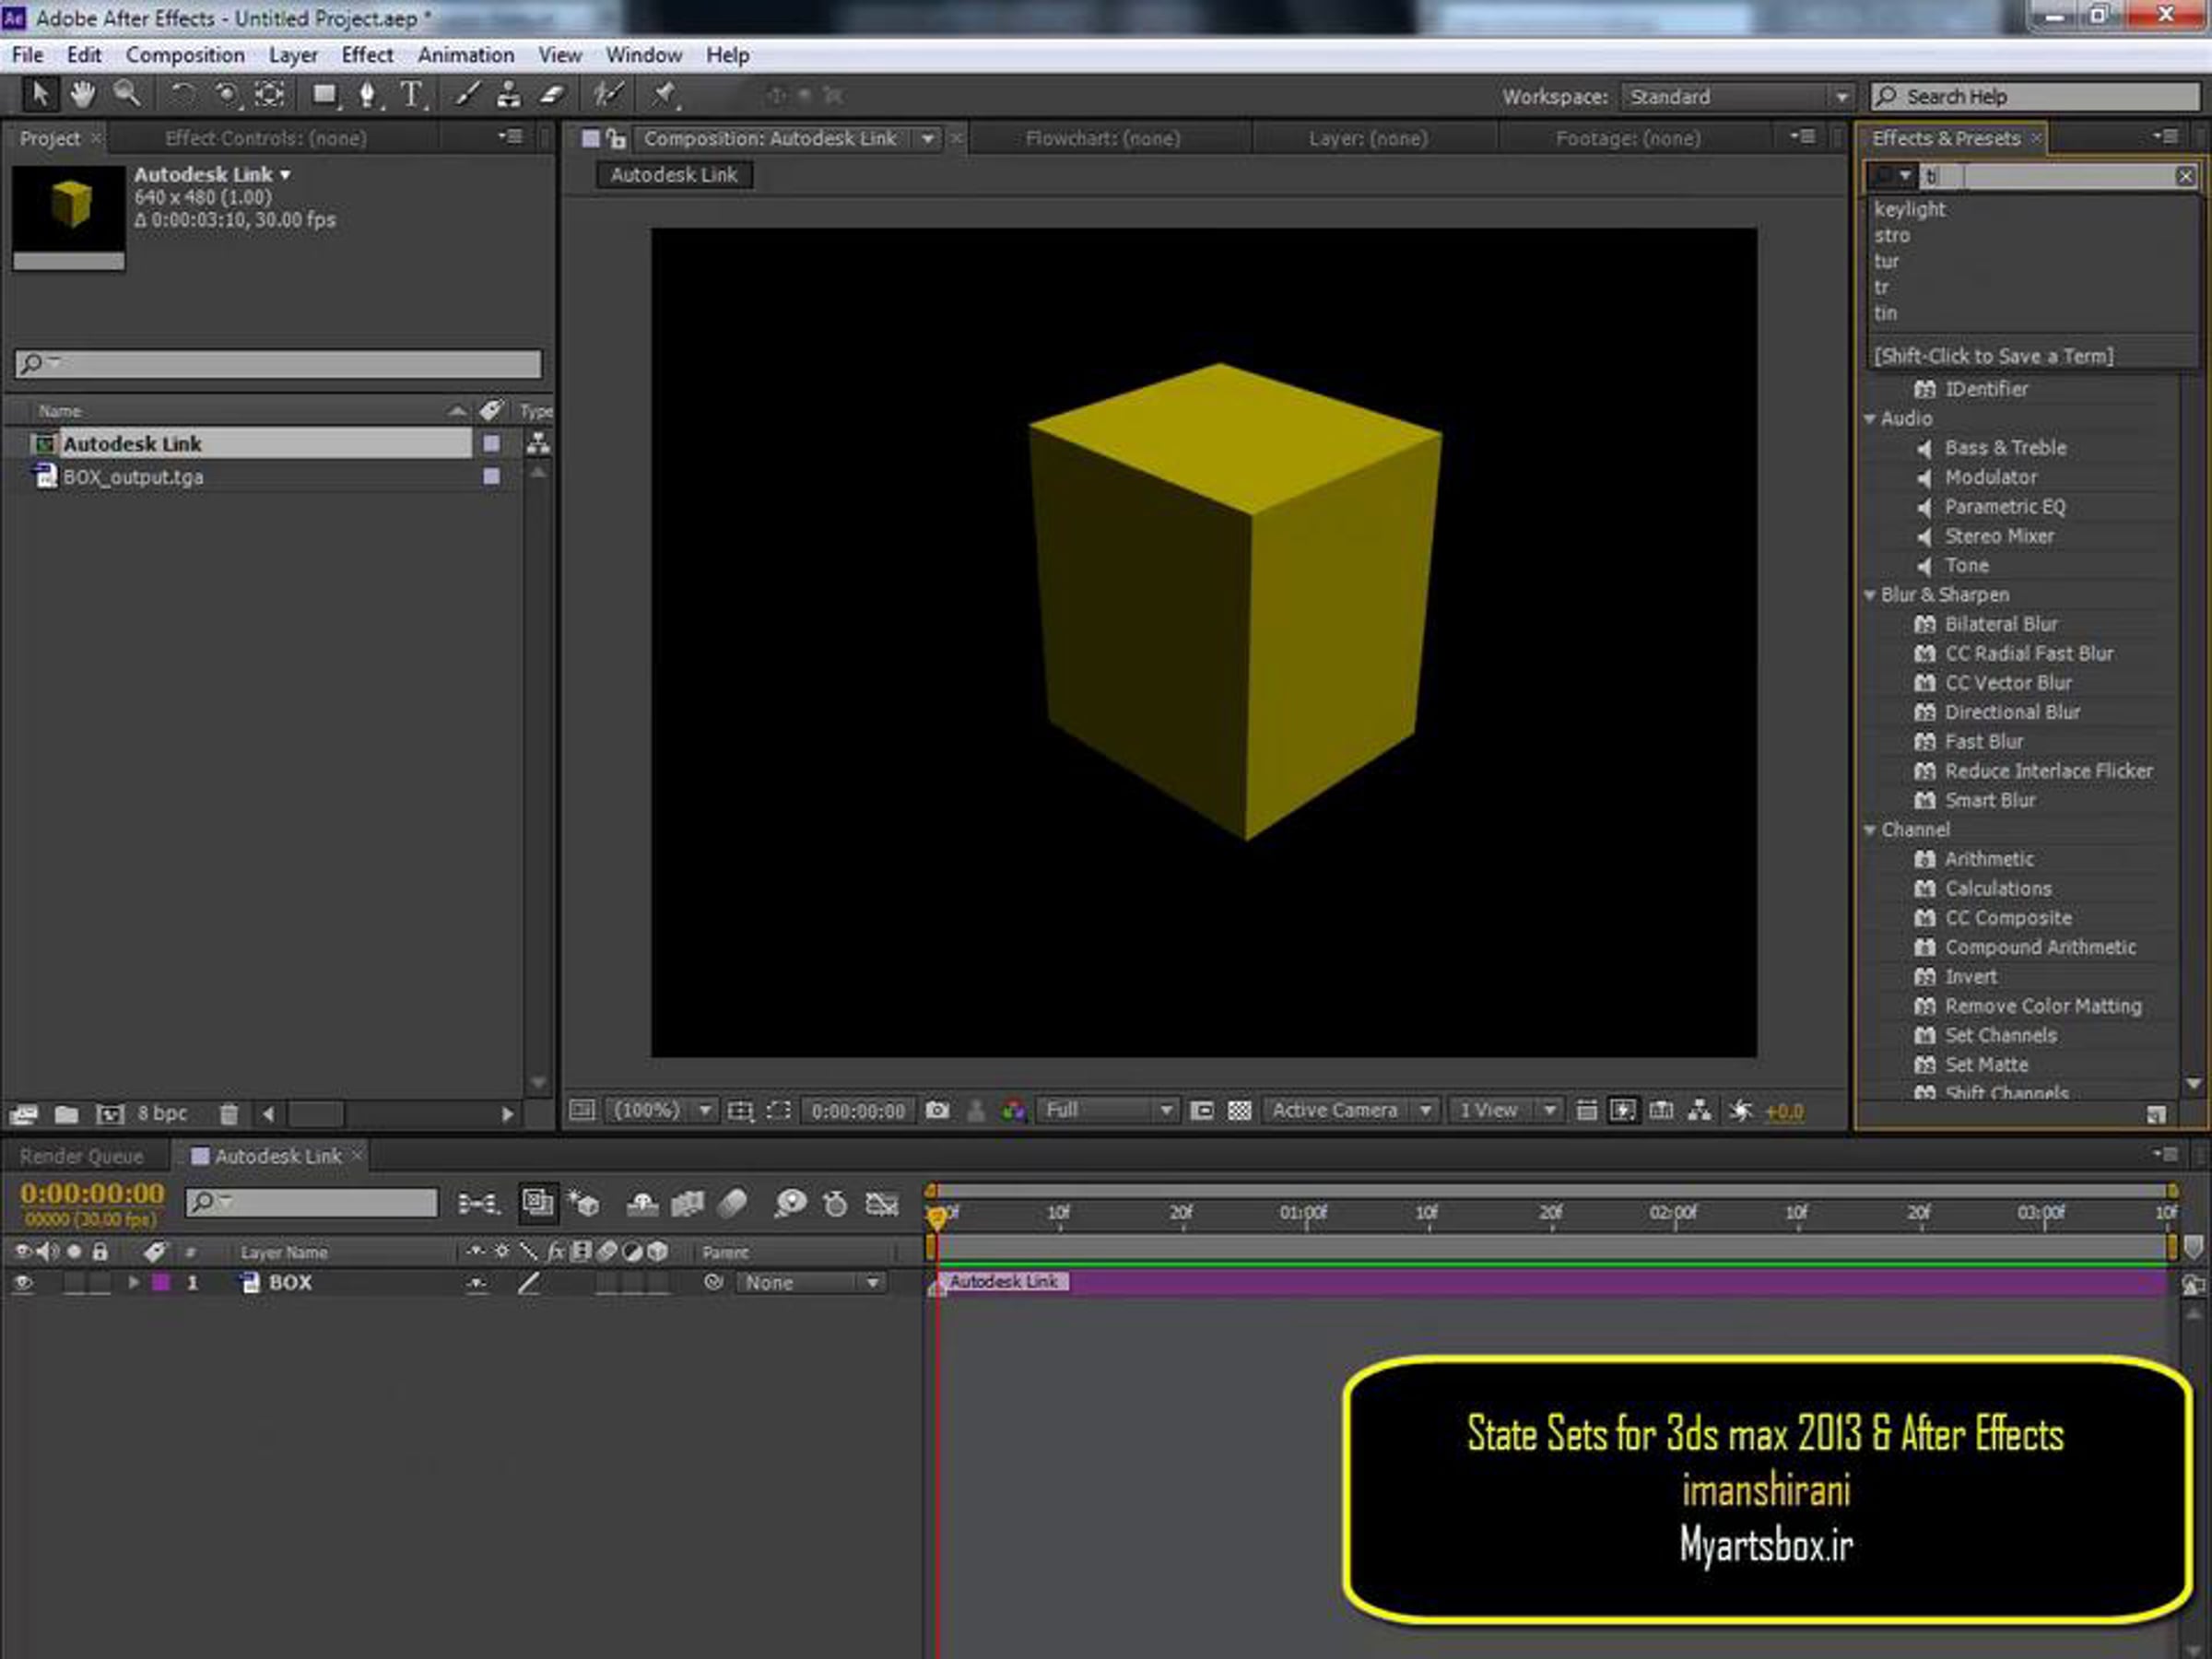Viewport: 2212px width, 1659px height.
Task: Switch to the Render Queue tab
Action: (x=82, y=1157)
